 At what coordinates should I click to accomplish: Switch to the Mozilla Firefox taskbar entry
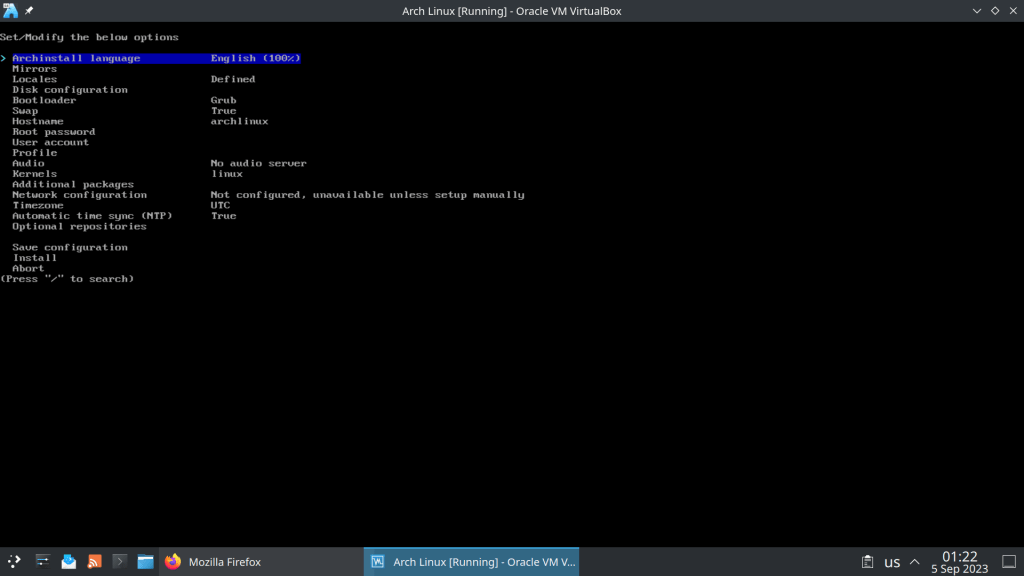point(213,562)
